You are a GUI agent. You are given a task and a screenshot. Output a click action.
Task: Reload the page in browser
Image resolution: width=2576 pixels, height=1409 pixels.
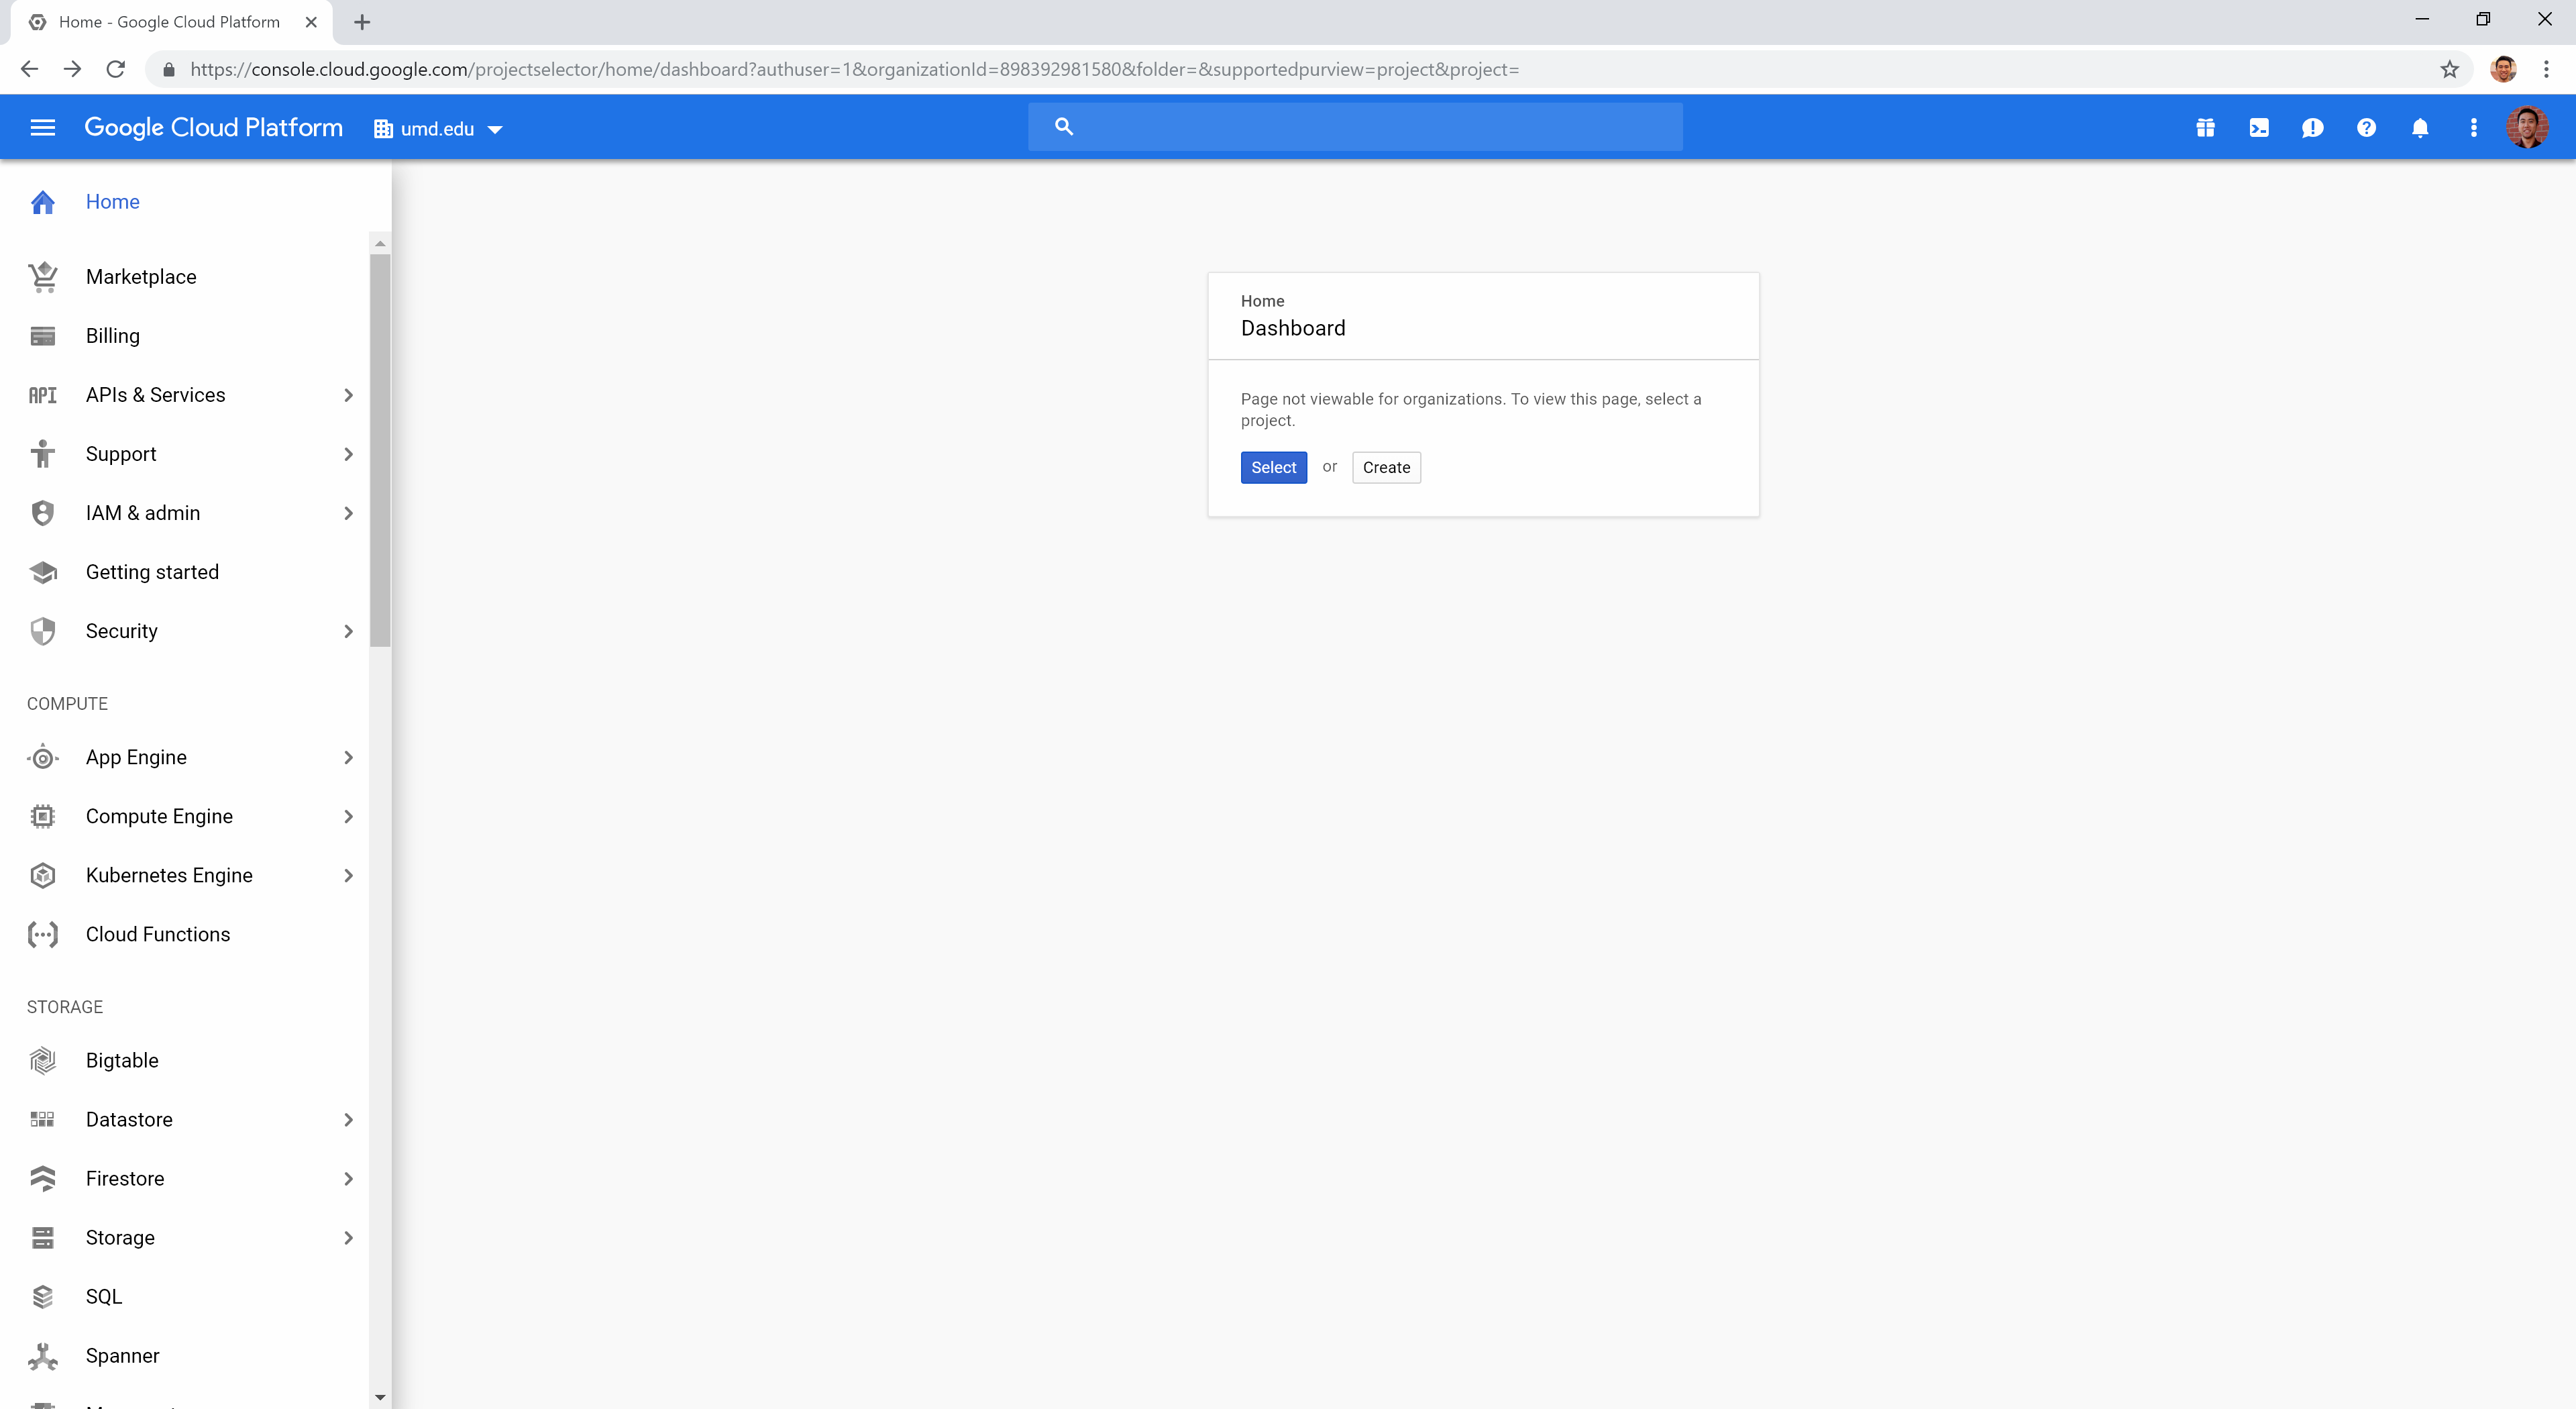[116, 69]
